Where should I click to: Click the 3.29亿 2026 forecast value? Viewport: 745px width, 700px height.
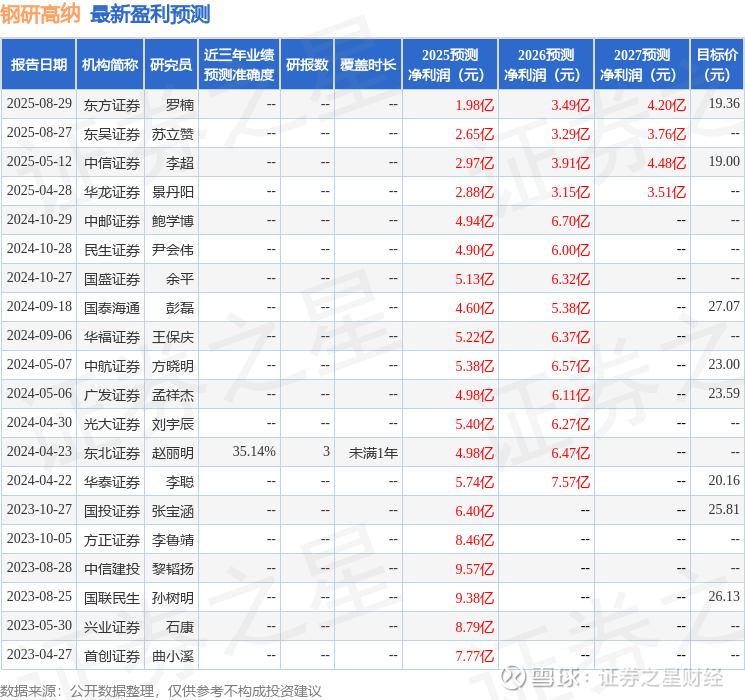point(571,134)
